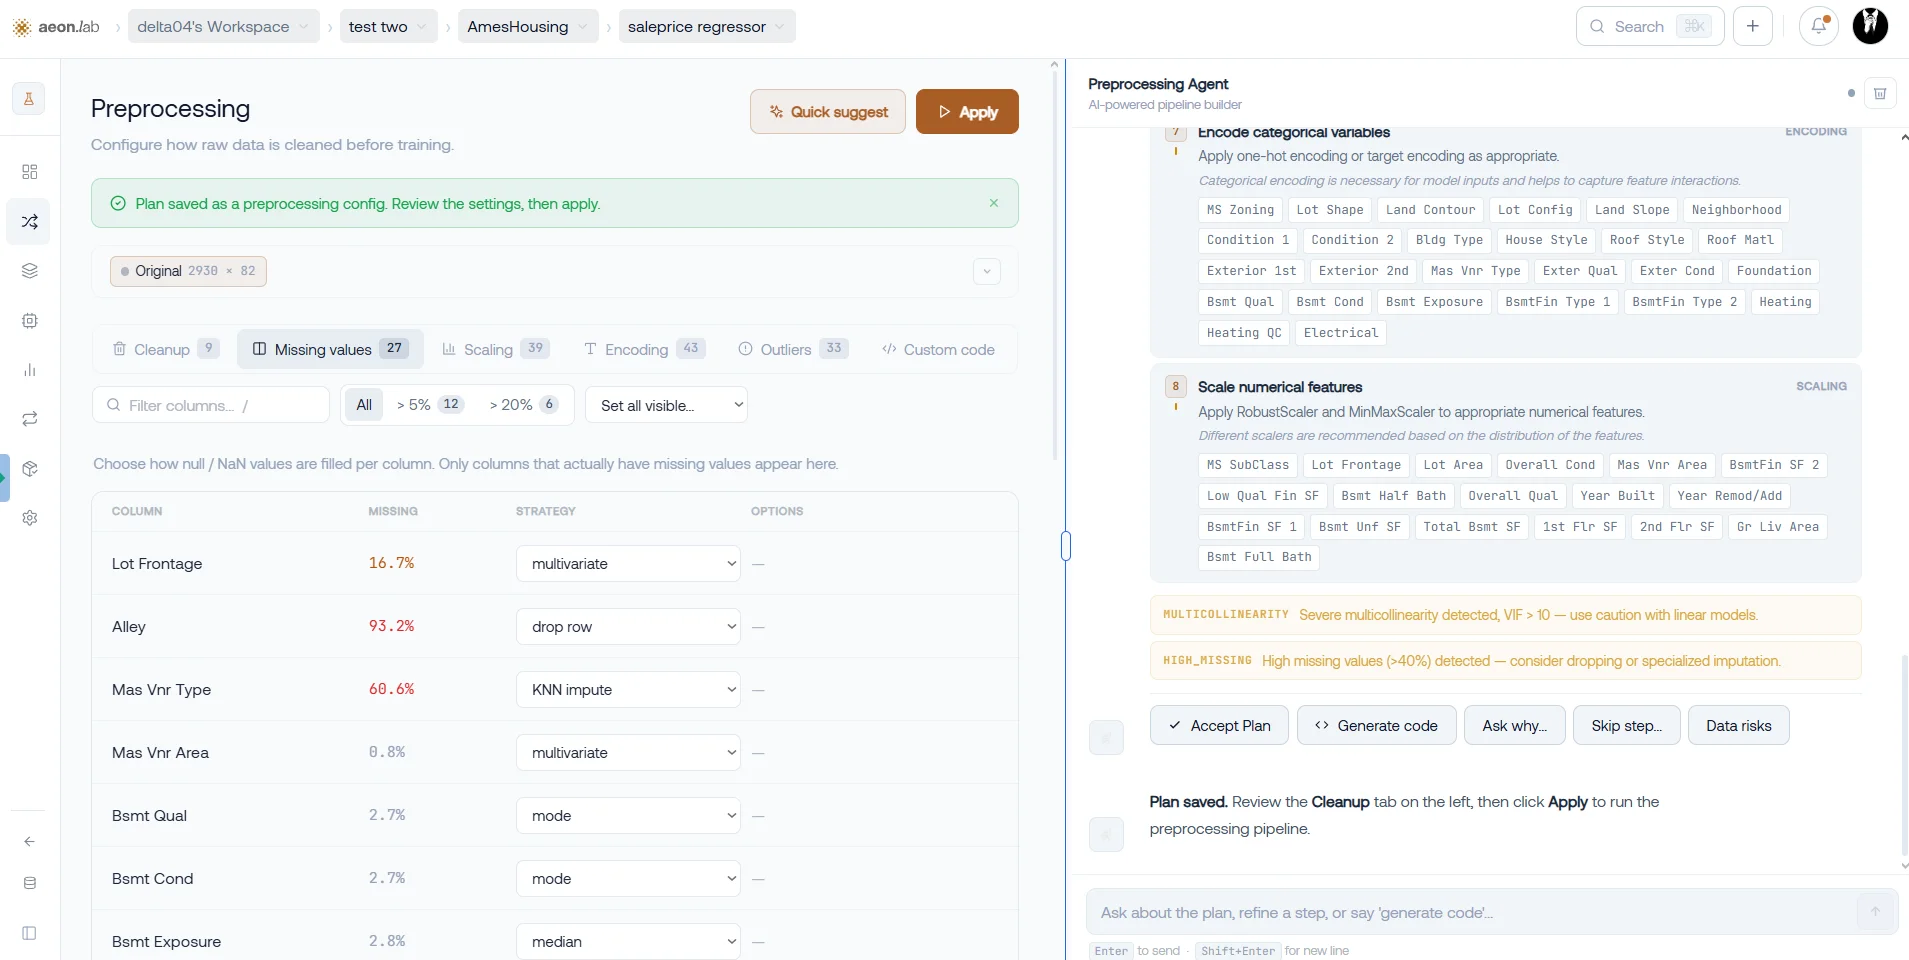Expand the Original dataset chevron

tap(987, 271)
